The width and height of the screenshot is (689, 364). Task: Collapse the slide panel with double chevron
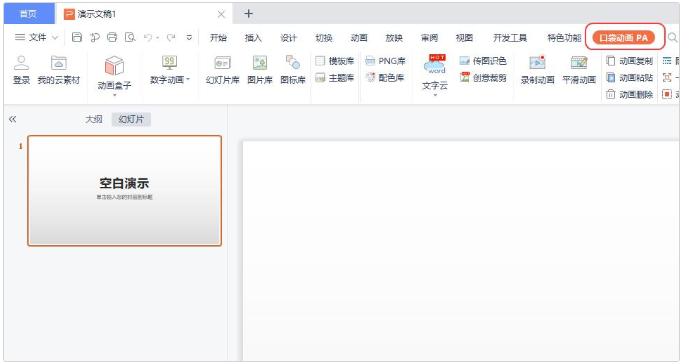point(12,119)
